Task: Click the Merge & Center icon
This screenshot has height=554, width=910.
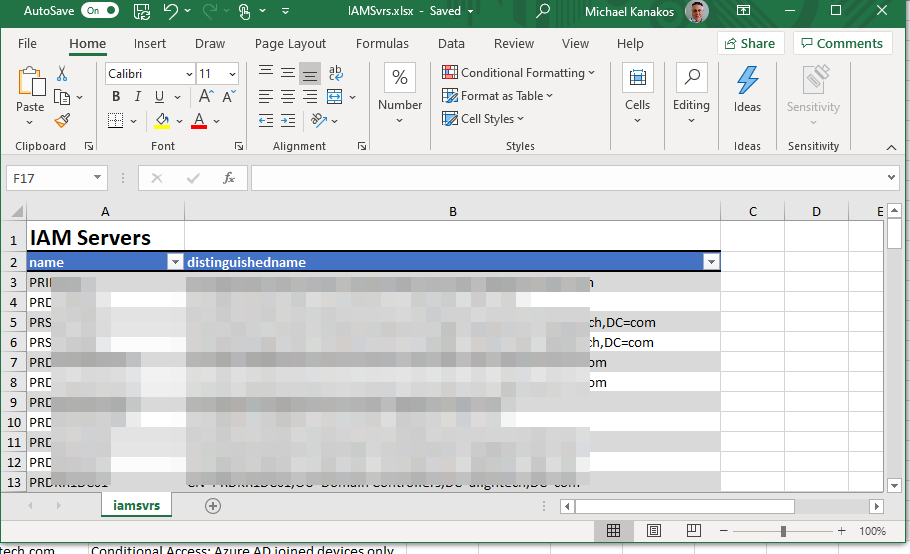Action: (335, 96)
